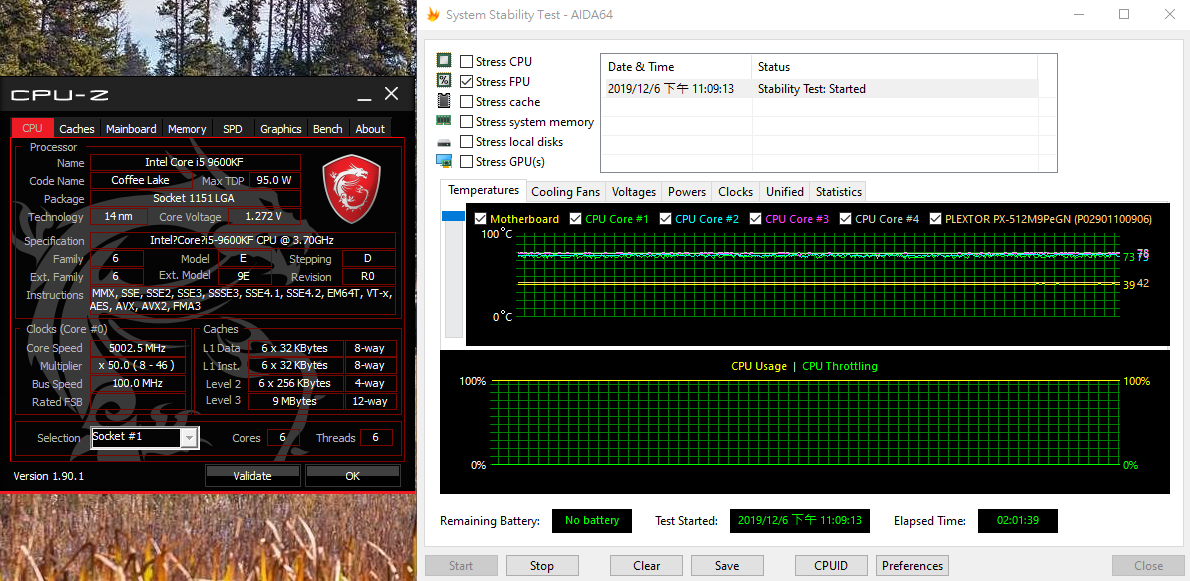Click the Validate button in CPU-Z
This screenshot has width=1190, height=581.
tap(252, 476)
